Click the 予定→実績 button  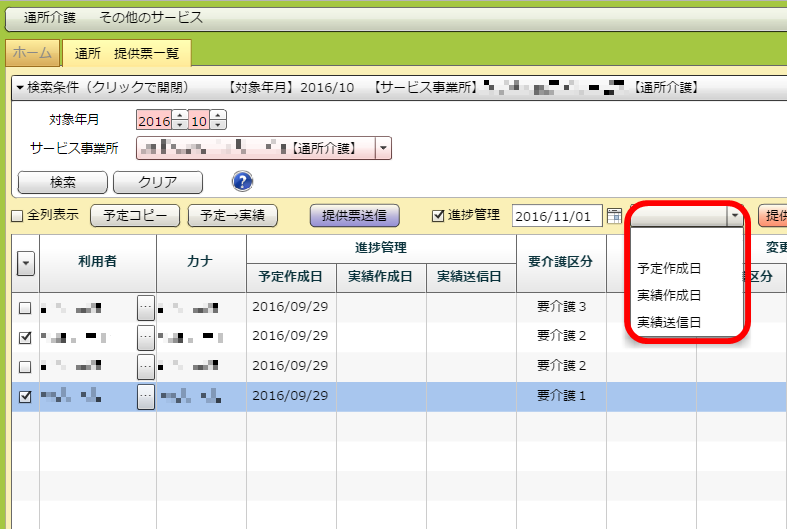pyautogui.click(x=240, y=215)
